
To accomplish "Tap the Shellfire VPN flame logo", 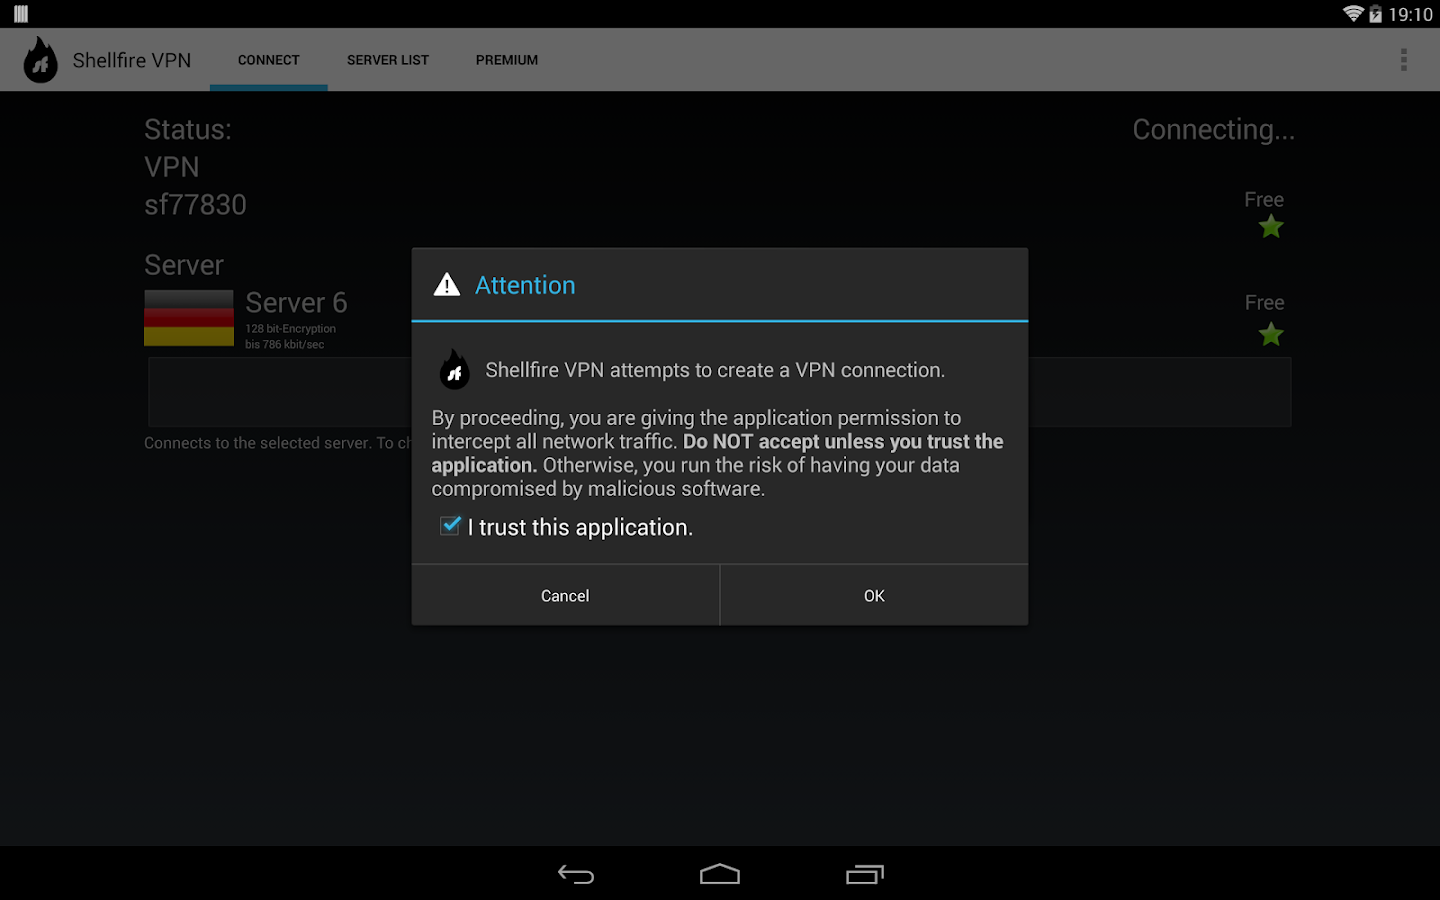I will click(40, 60).
